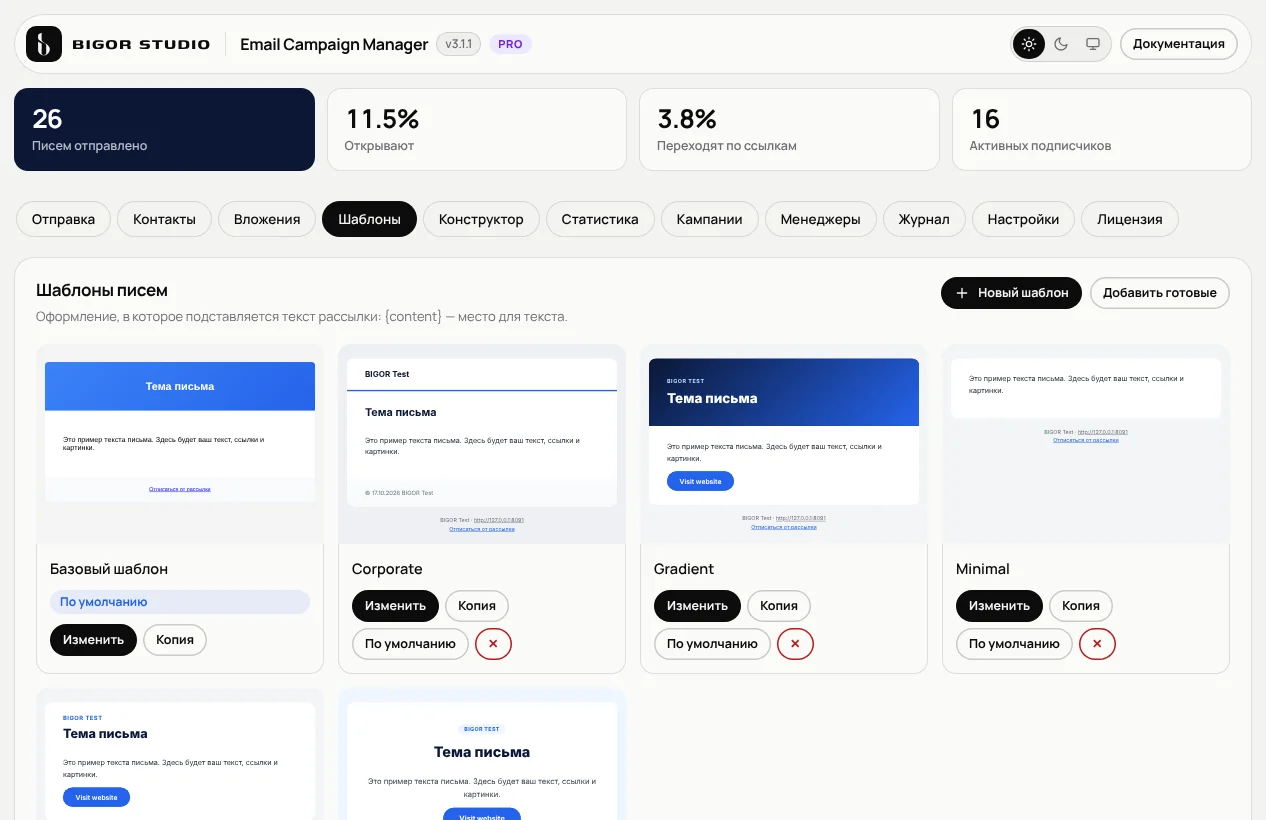Go to the Лицензия tab
The image size is (1266, 820).
(x=1130, y=219)
